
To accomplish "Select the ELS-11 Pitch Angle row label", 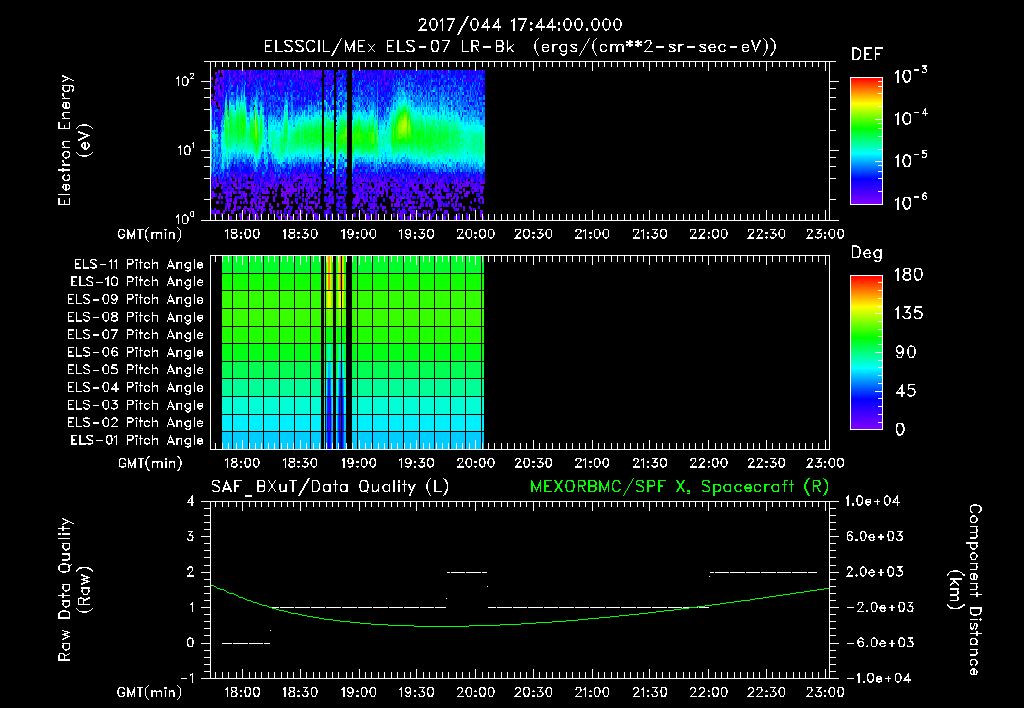I will click(138, 265).
